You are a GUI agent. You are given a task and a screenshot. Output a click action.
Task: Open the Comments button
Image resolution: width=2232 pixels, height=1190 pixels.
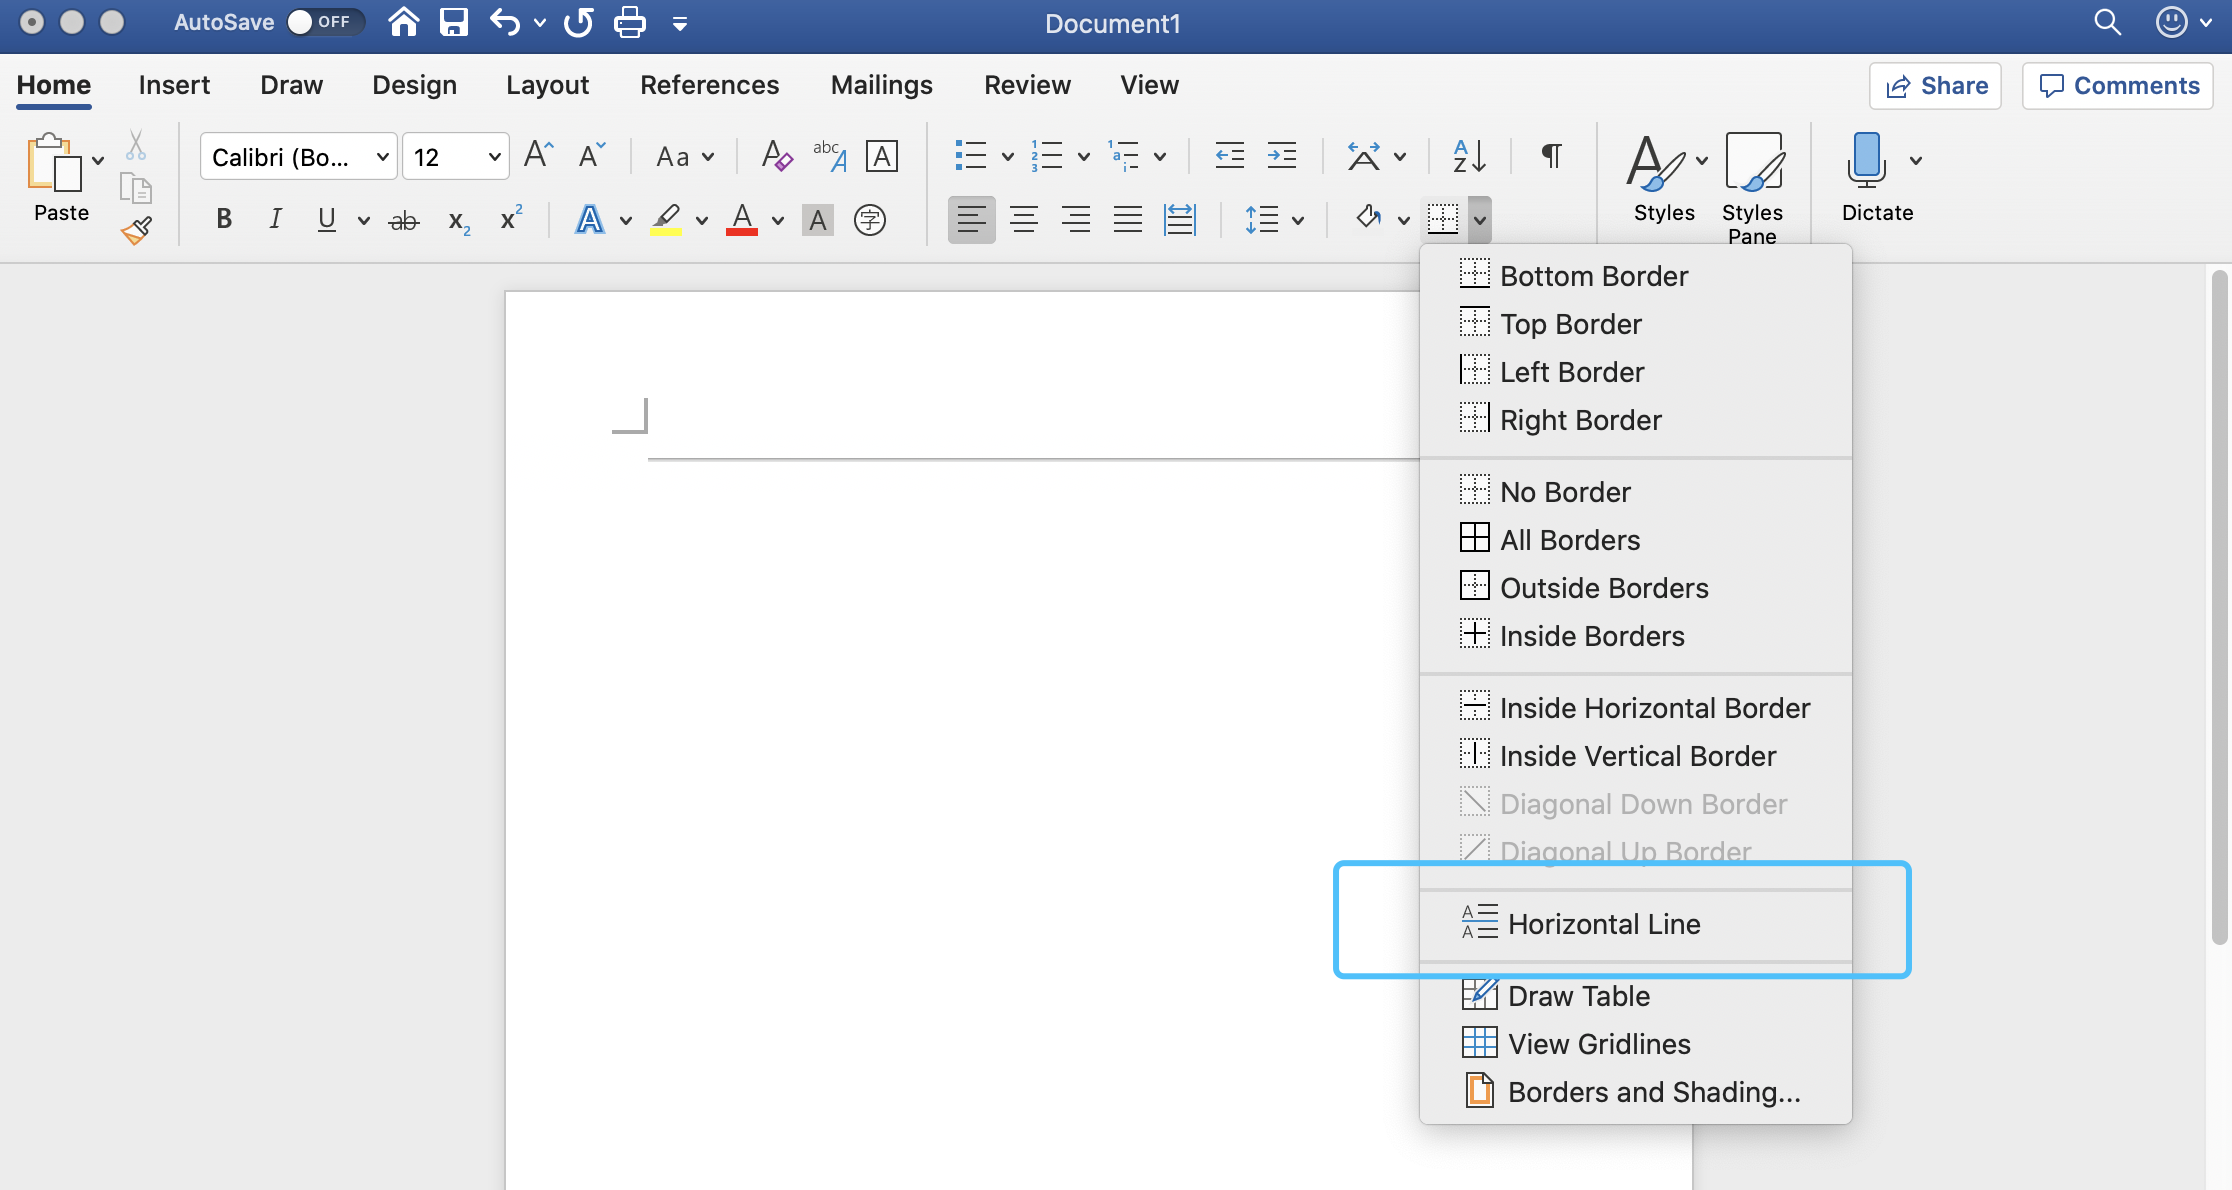pyautogui.click(x=2118, y=86)
